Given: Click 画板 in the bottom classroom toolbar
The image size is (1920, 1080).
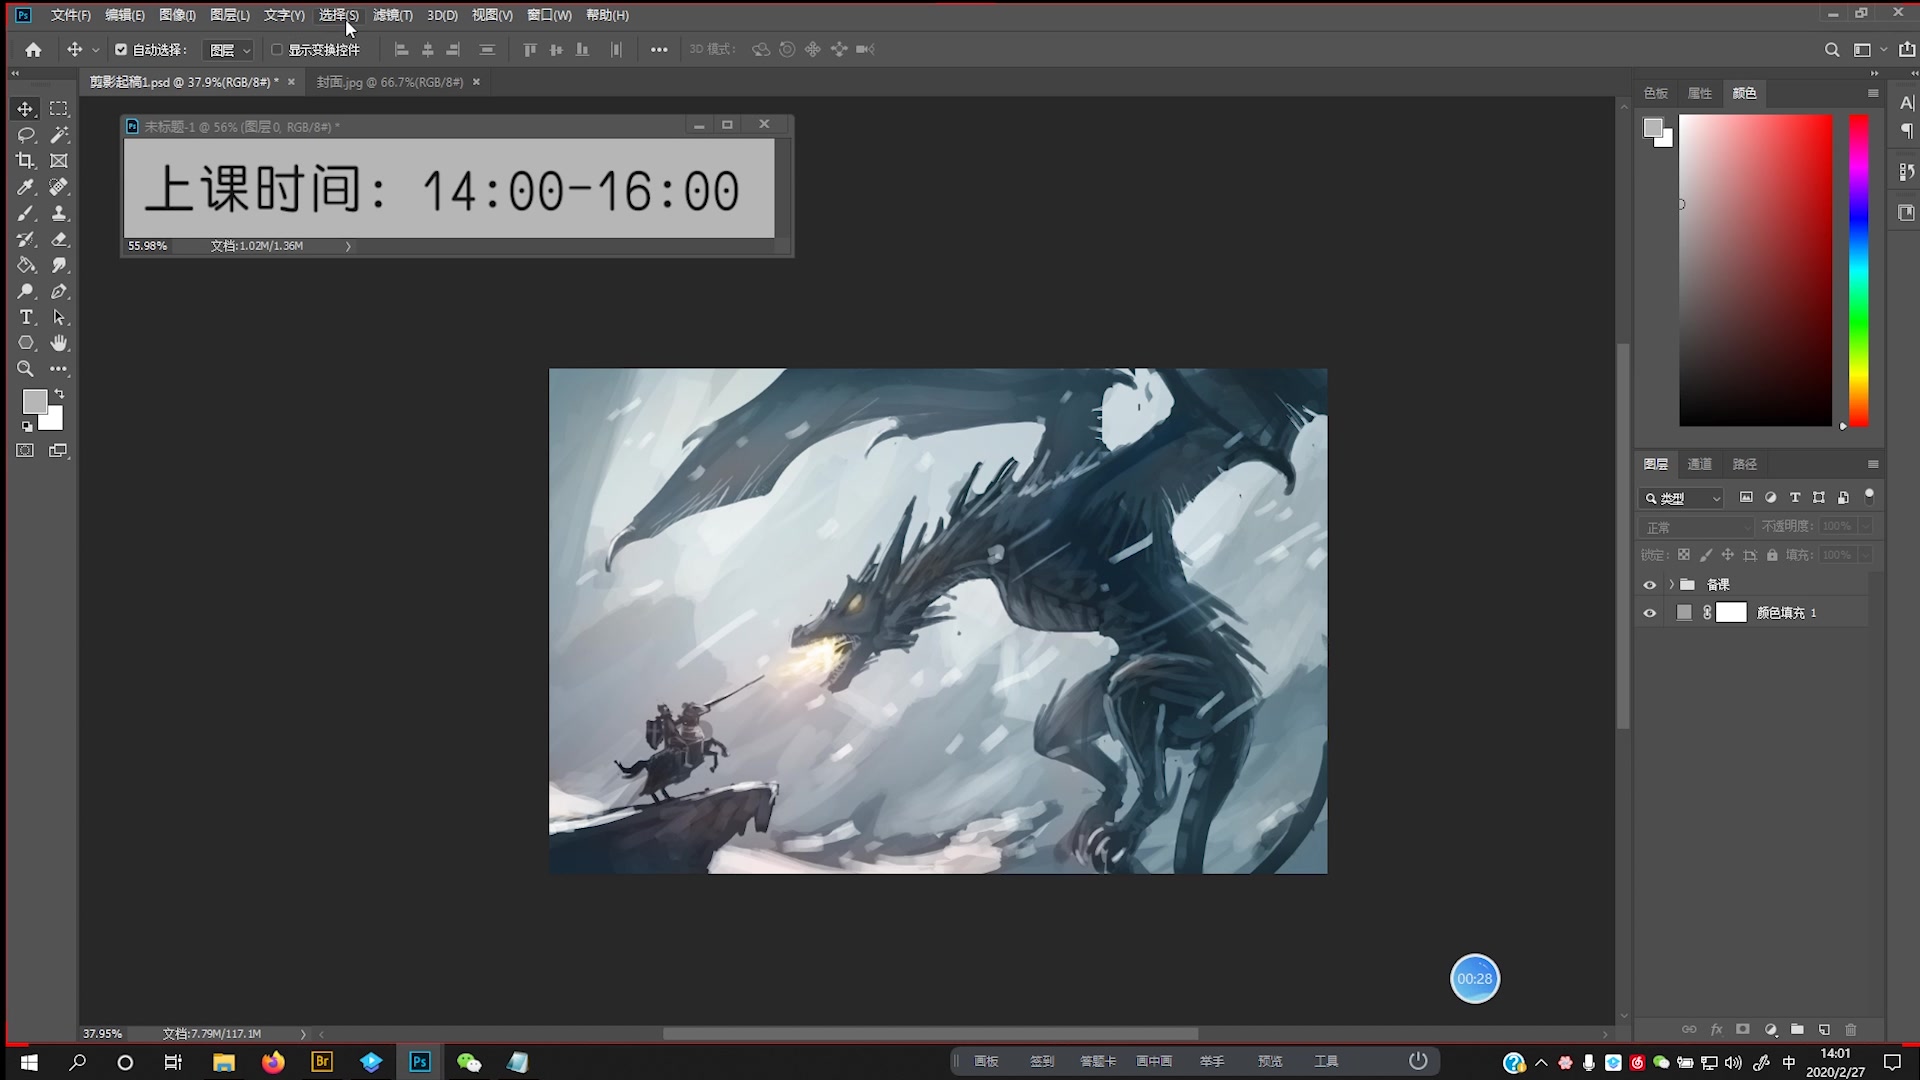Looking at the screenshot, I should click(x=986, y=1062).
